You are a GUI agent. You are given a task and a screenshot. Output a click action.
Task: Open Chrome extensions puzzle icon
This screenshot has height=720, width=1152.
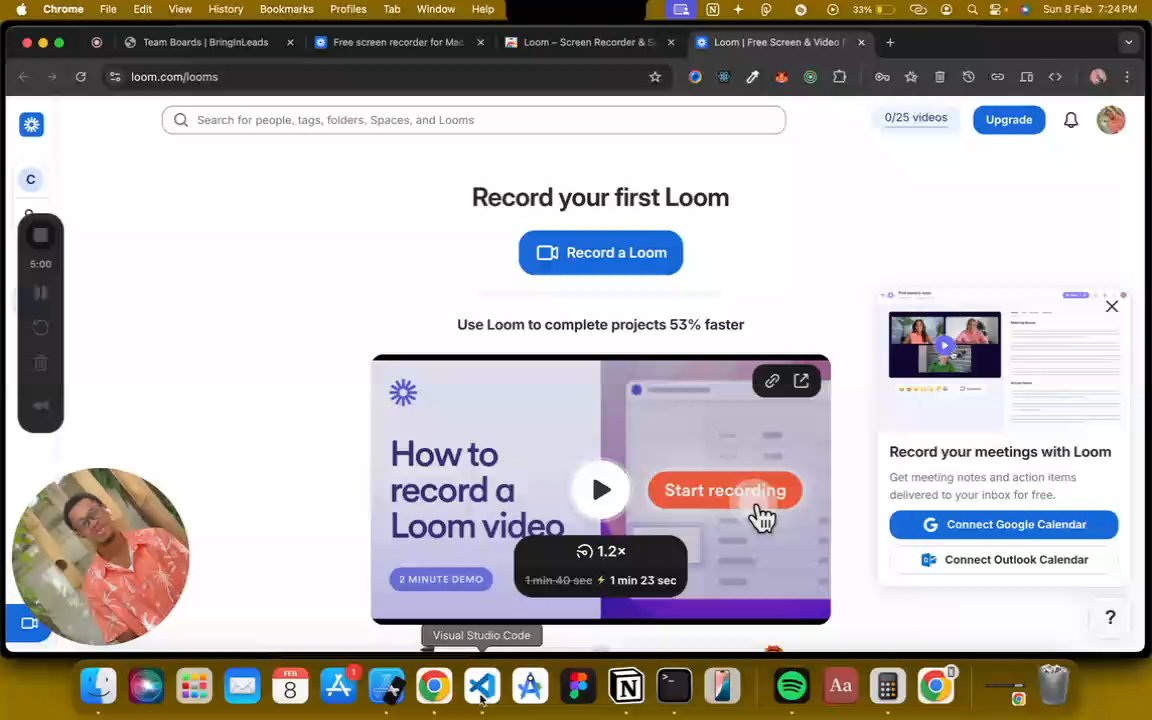pyautogui.click(x=839, y=76)
